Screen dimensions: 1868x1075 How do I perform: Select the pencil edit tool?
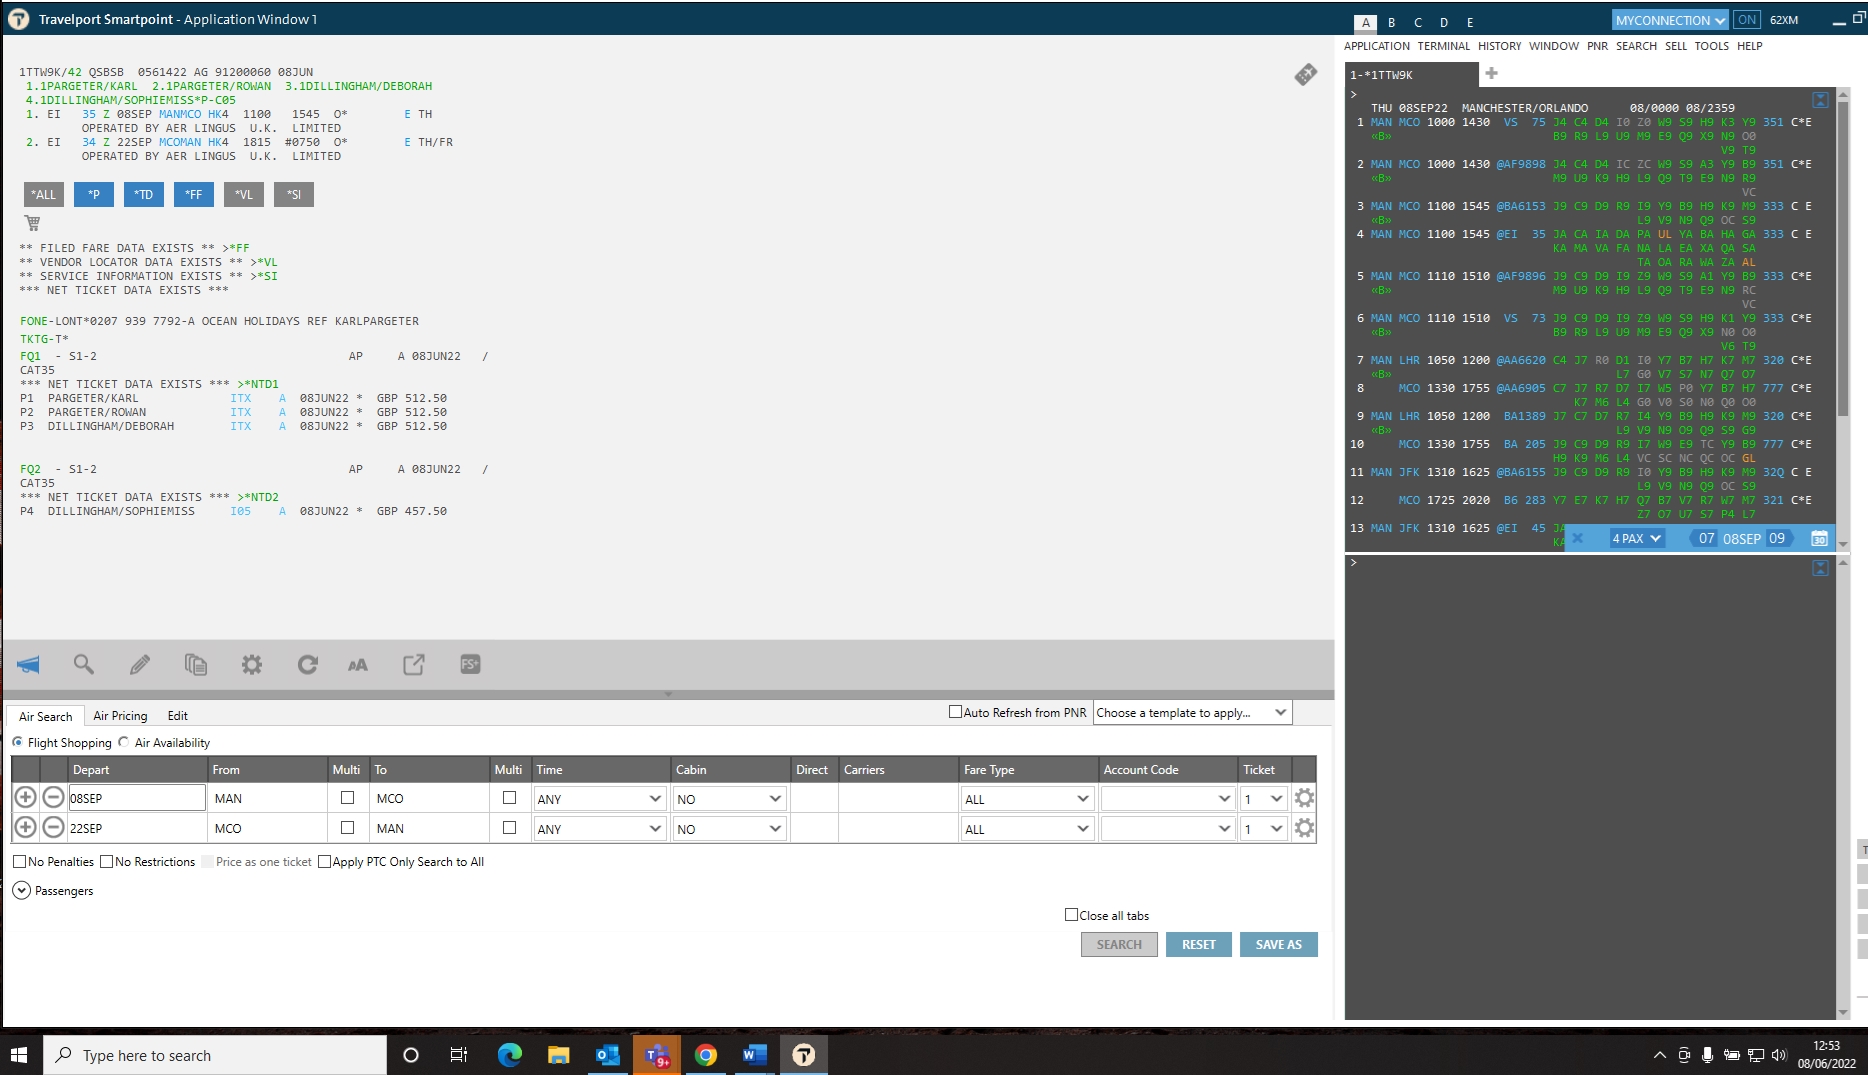point(140,665)
